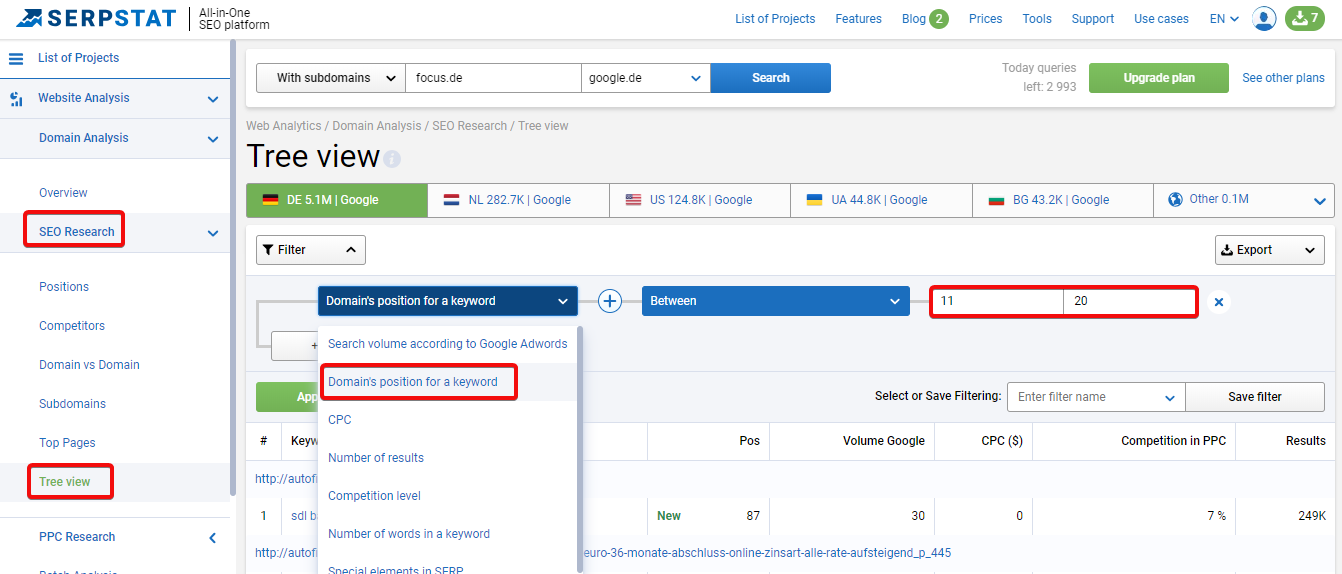Screen dimensions: 1342x574
Task: Select the German flag DE 5.1M database tab
Action: point(337,200)
